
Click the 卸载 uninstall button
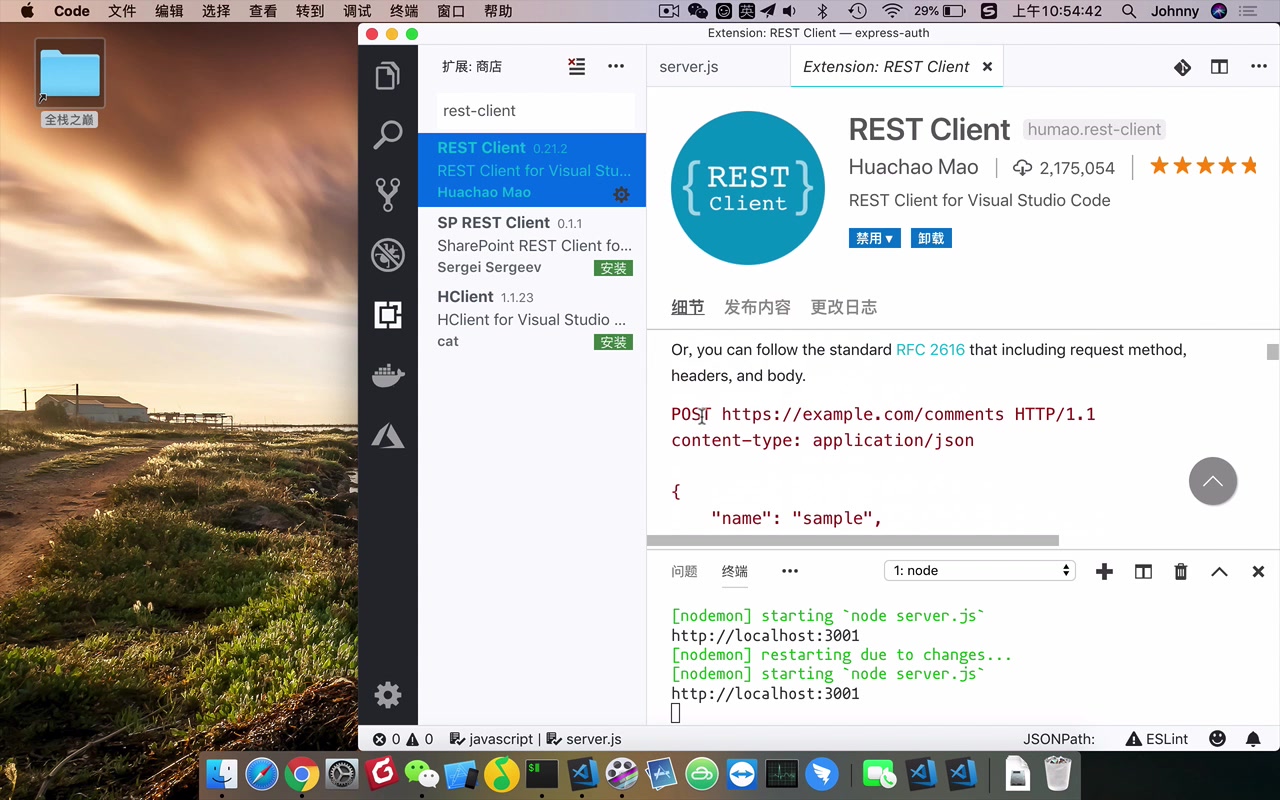click(931, 238)
